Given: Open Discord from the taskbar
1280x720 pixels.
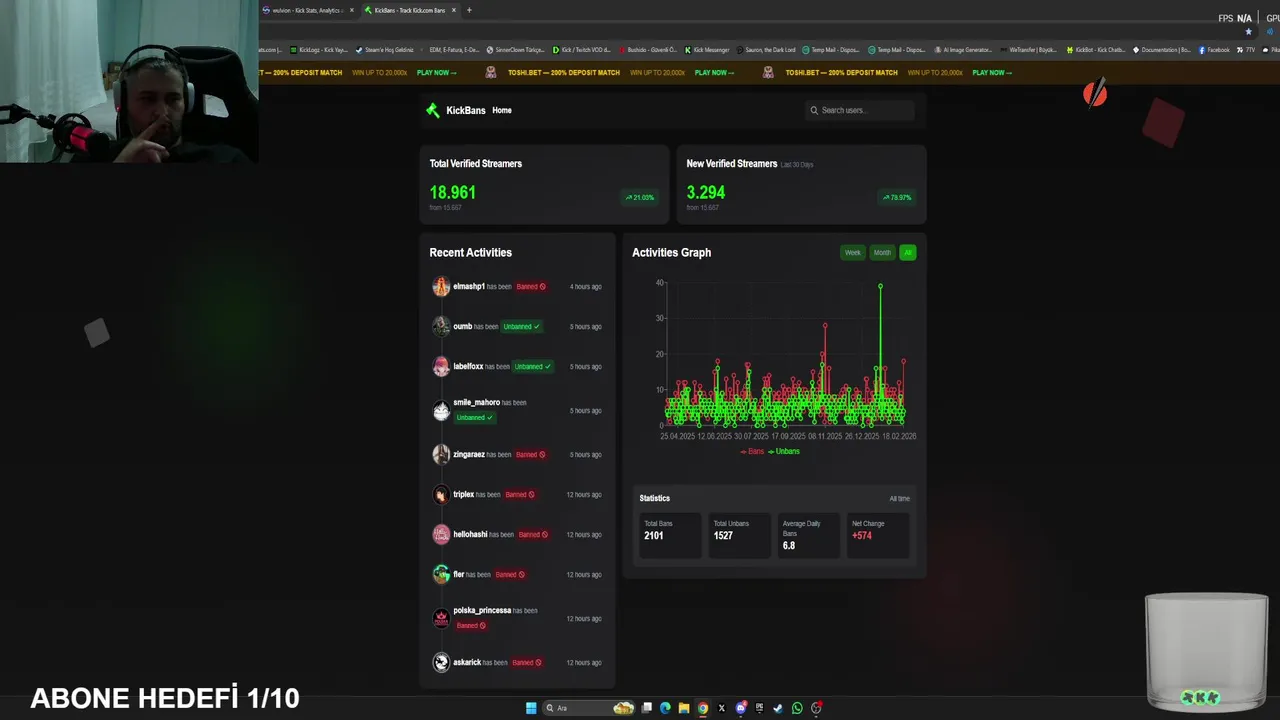Looking at the screenshot, I should click(741, 708).
